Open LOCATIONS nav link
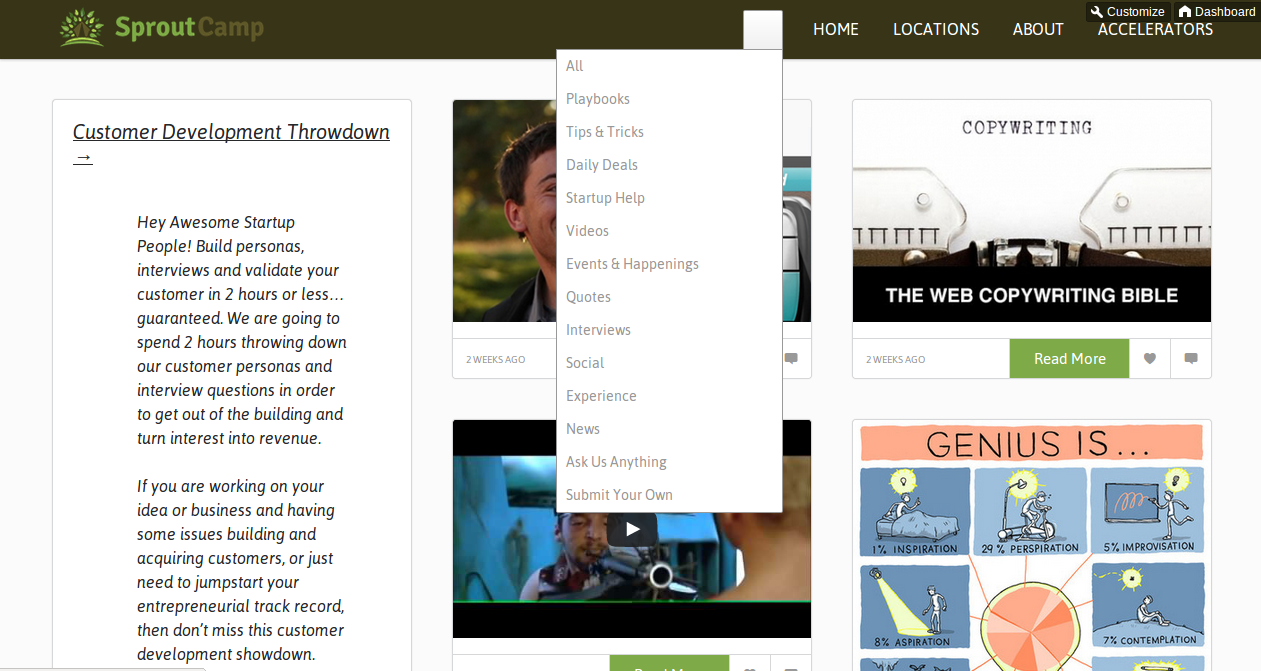 click(936, 29)
